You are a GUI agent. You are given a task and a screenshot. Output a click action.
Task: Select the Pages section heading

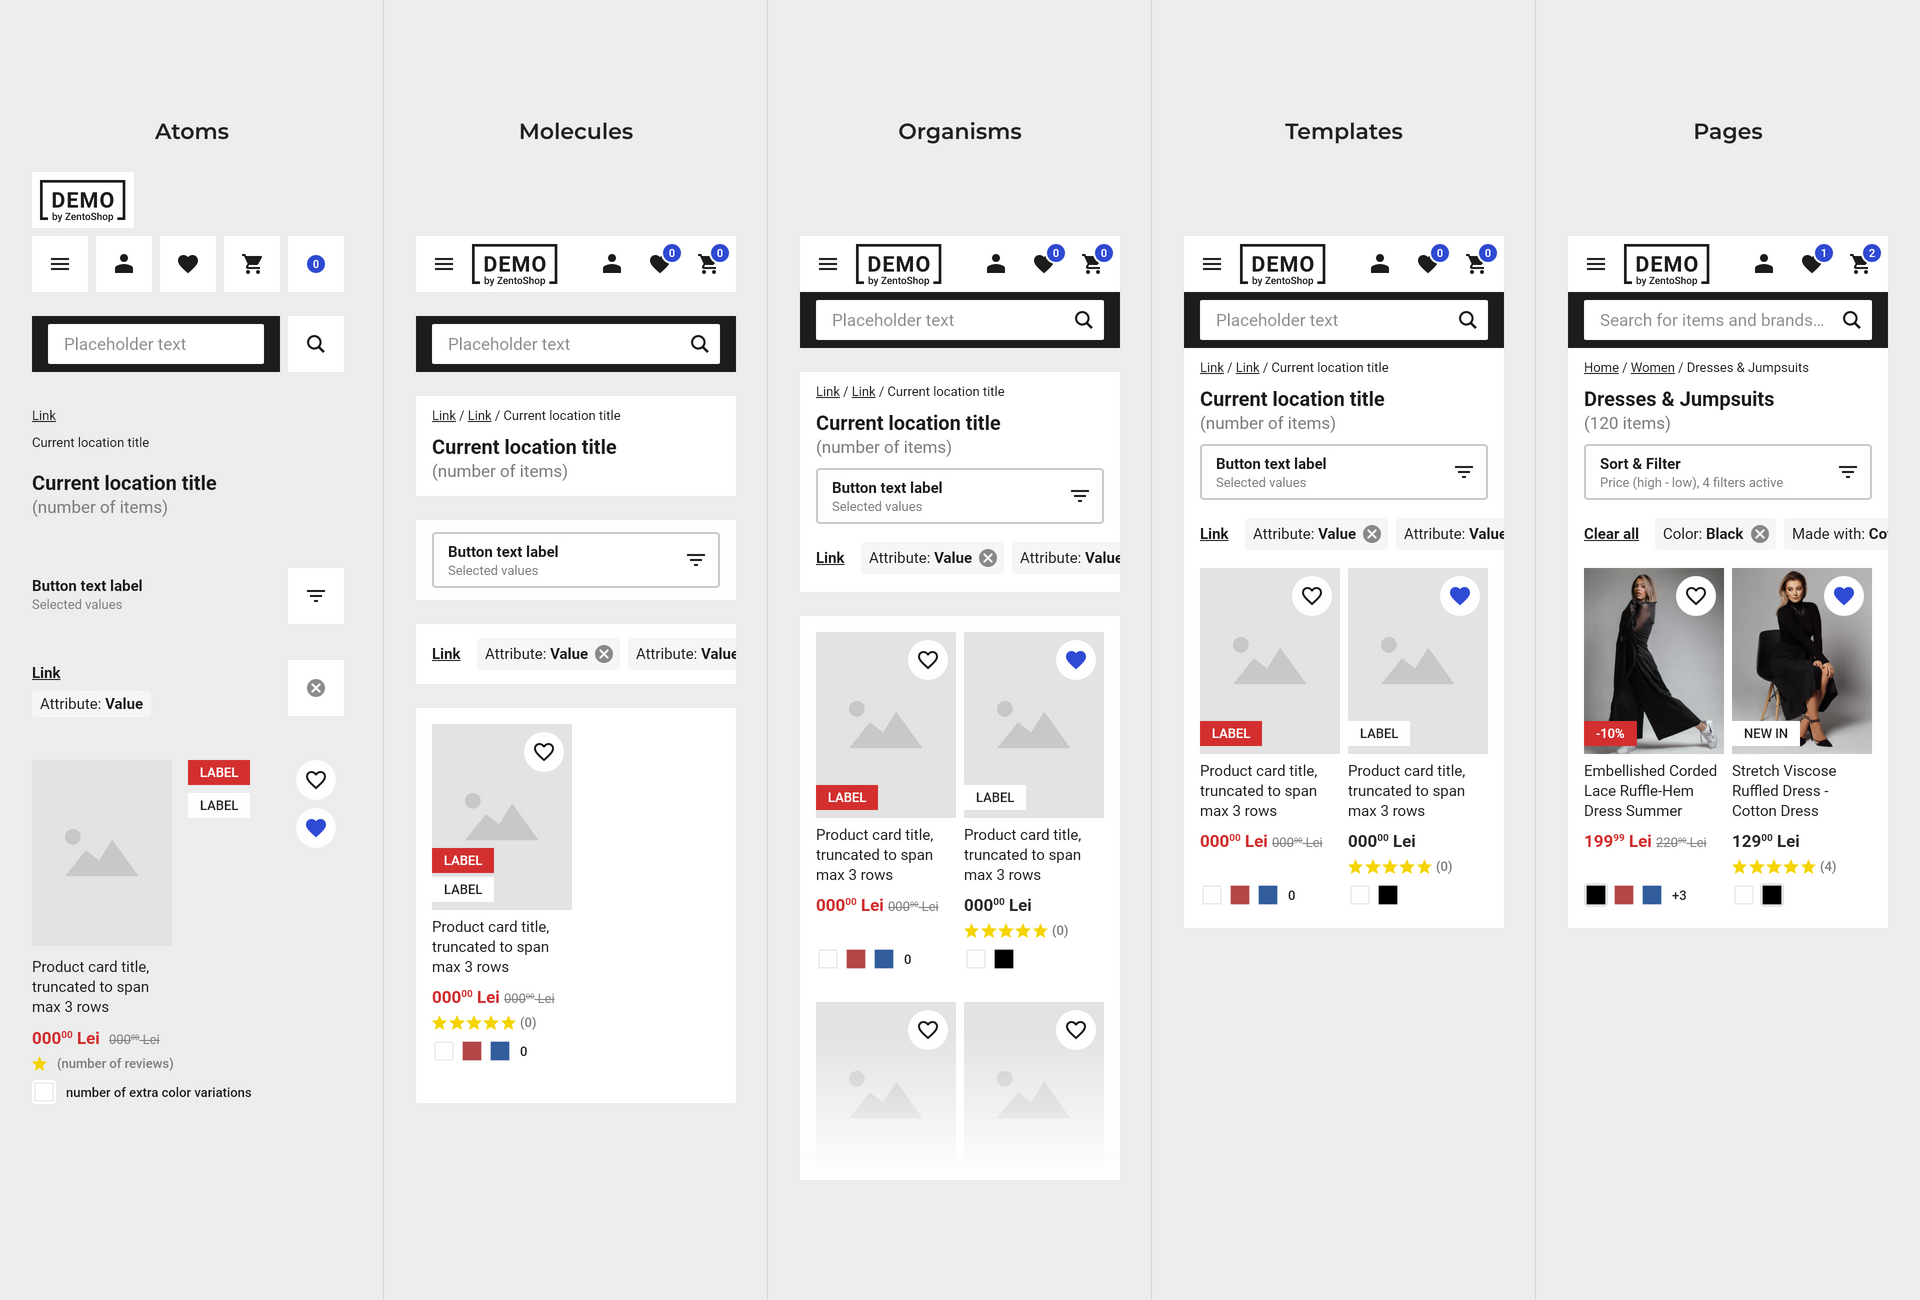(x=1729, y=129)
